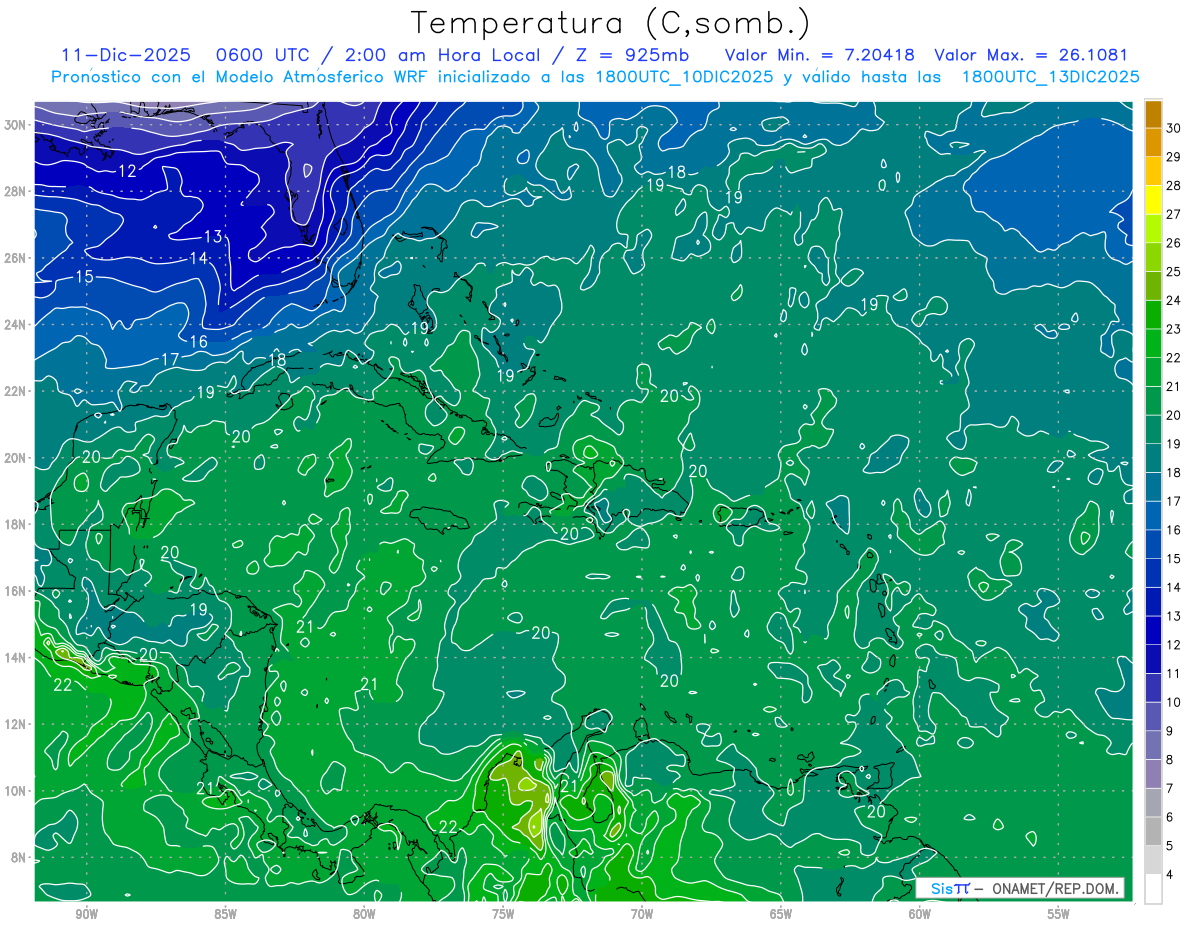Click the "70W" longitude axis label
This screenshot has height=927, width=1200.
(642, 915)
